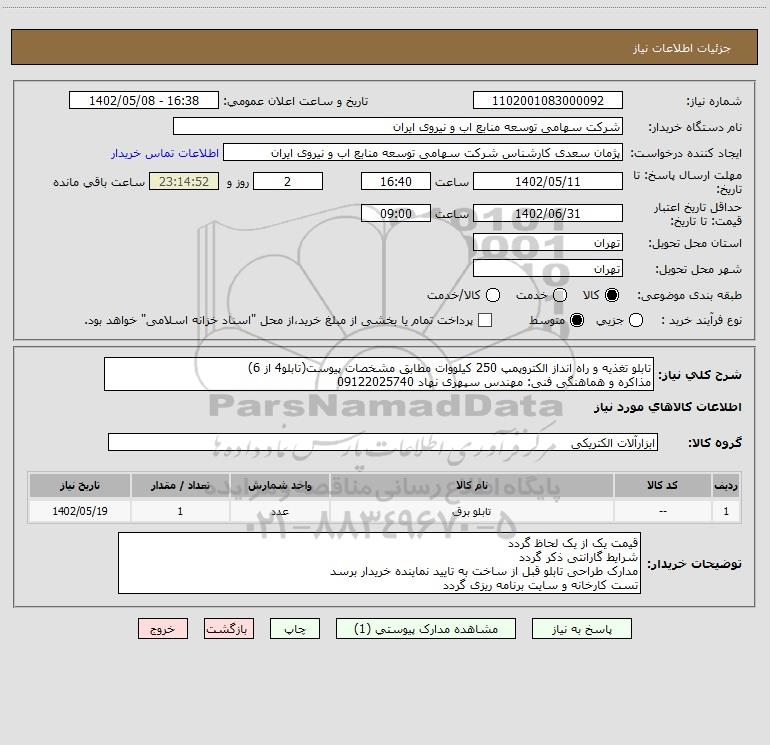Click the نام کالا column header

tap(472, 485)
